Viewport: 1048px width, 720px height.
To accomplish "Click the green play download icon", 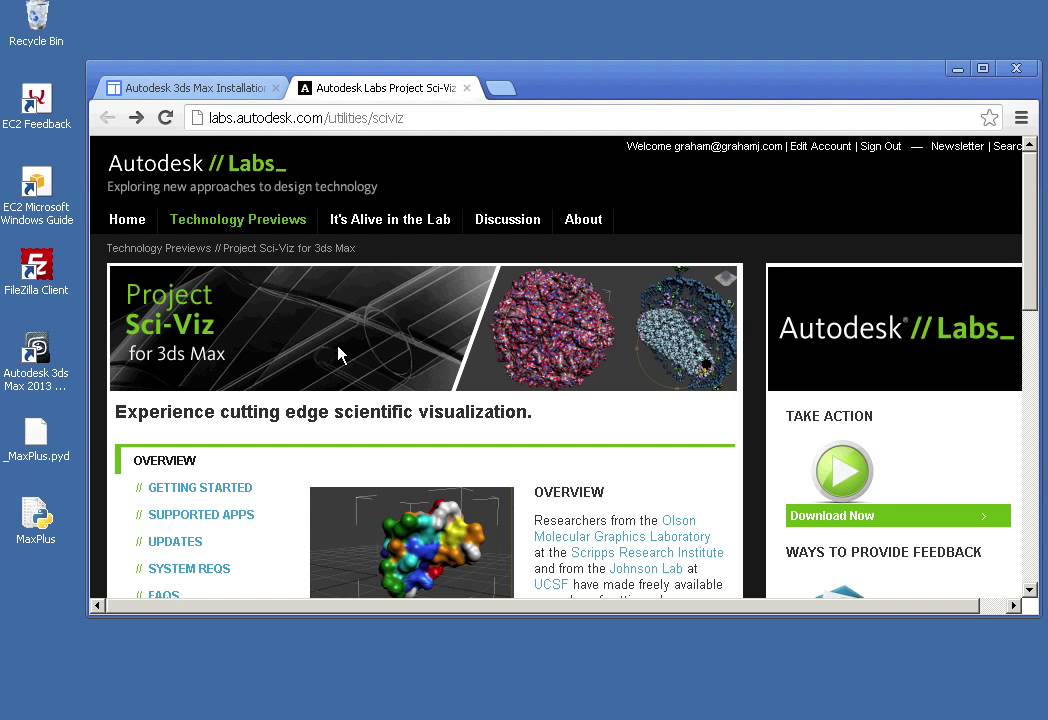I will tap(842, 471).
